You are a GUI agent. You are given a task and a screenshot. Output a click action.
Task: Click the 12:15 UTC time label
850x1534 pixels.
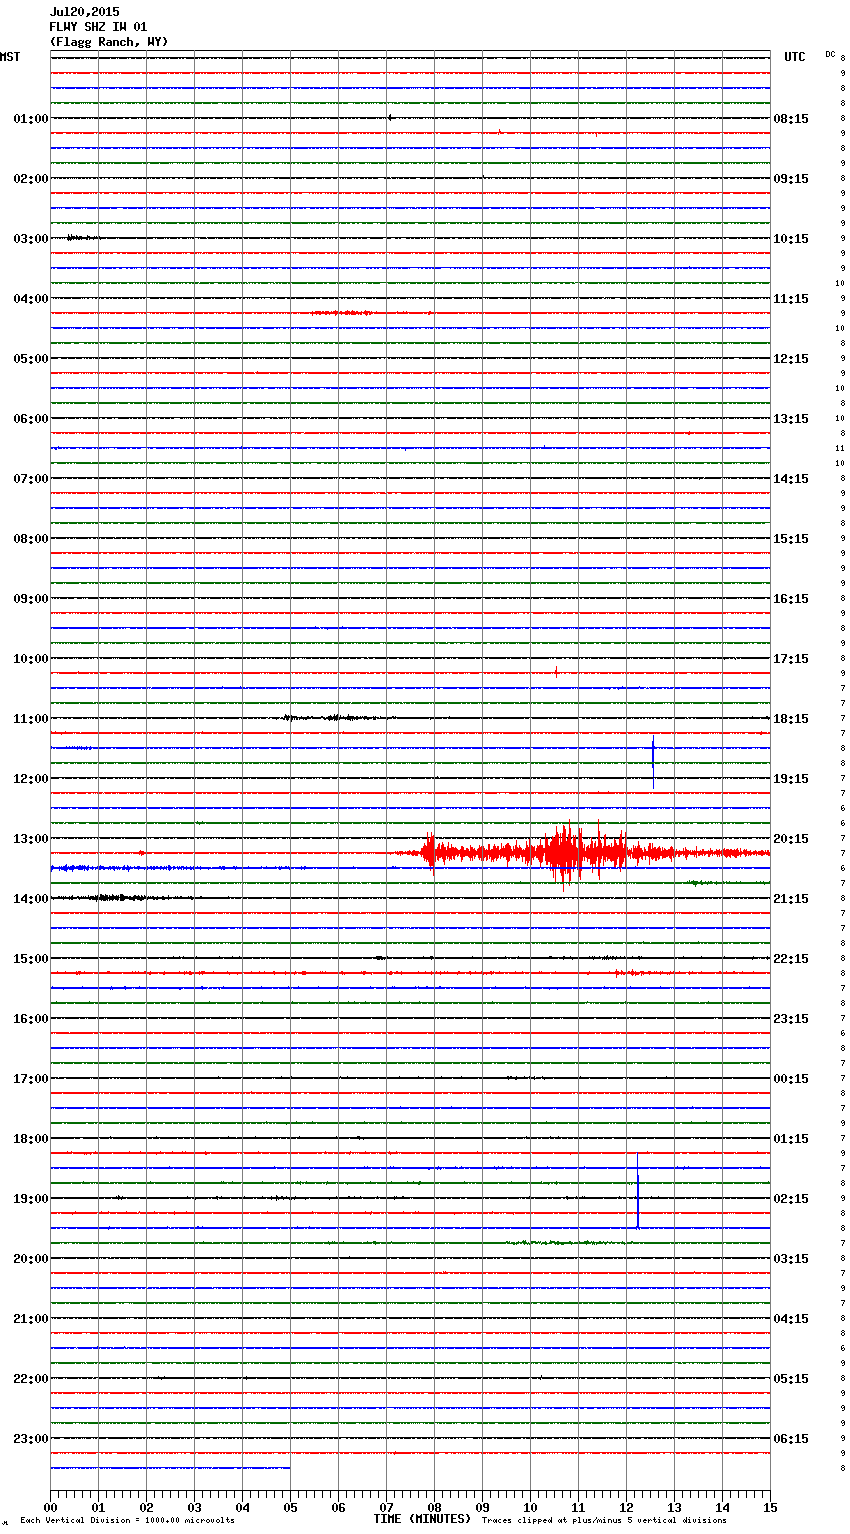(x=791, y=359)
